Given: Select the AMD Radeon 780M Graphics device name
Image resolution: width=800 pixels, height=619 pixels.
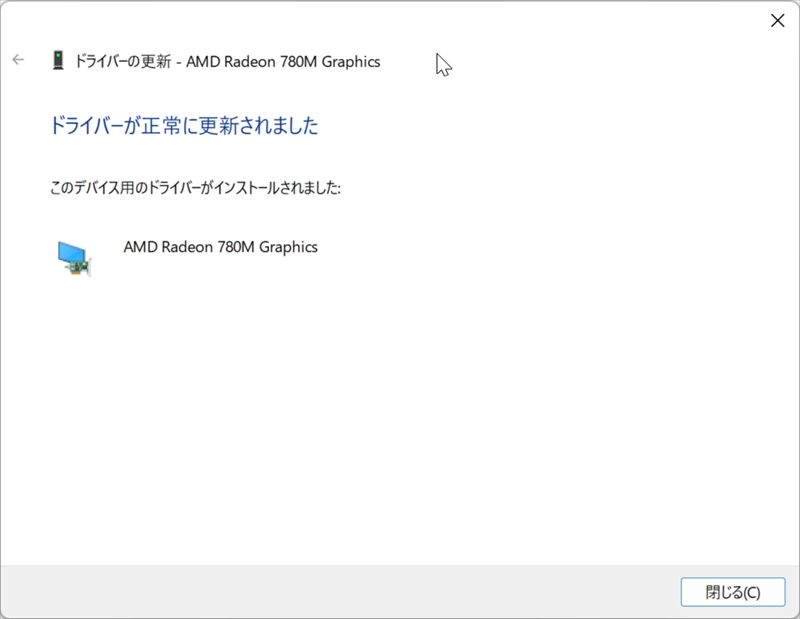Looking at the screenshot, I should click(x=220, y=247).
